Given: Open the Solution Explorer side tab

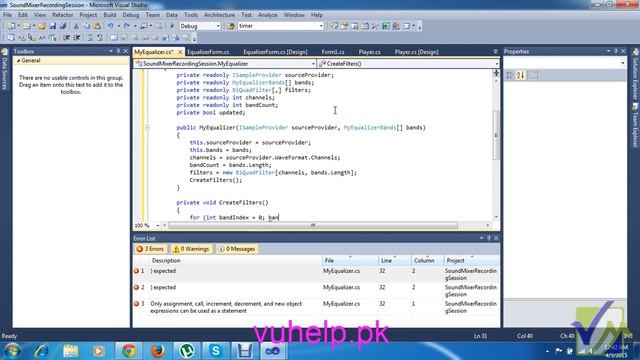Looking at the screenshot, I should 636,75.
